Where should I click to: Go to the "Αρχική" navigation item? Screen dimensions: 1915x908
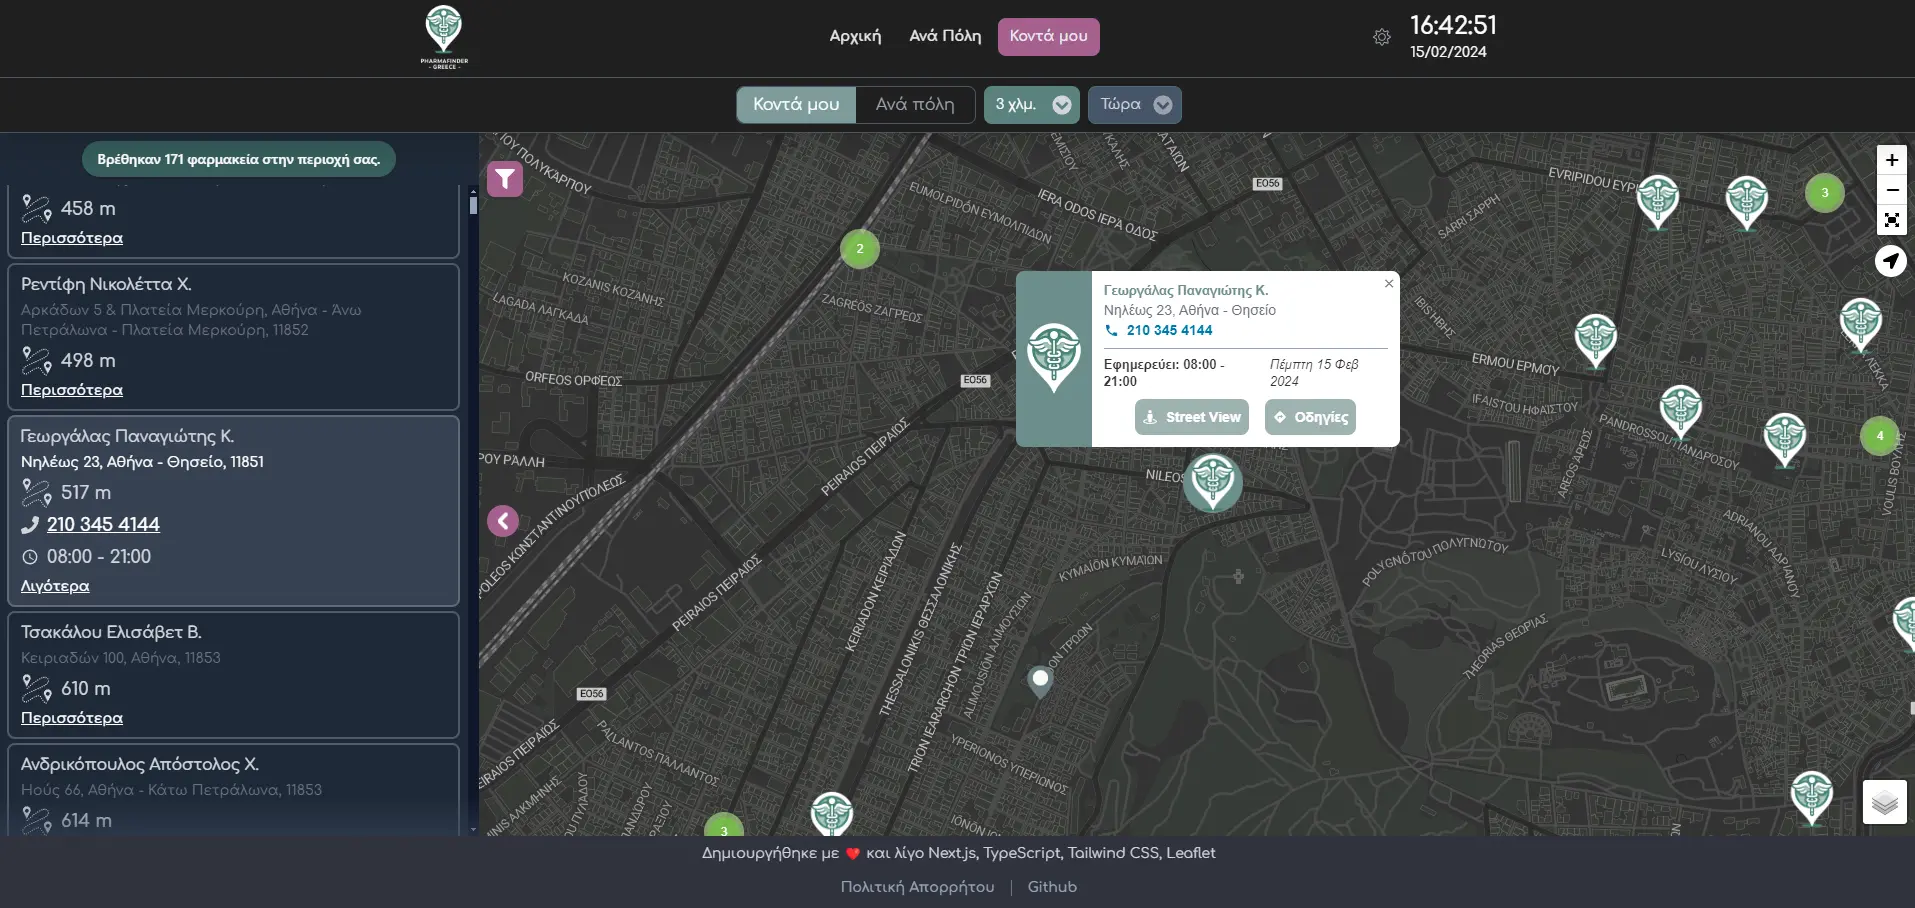click(x=855, y=36)
